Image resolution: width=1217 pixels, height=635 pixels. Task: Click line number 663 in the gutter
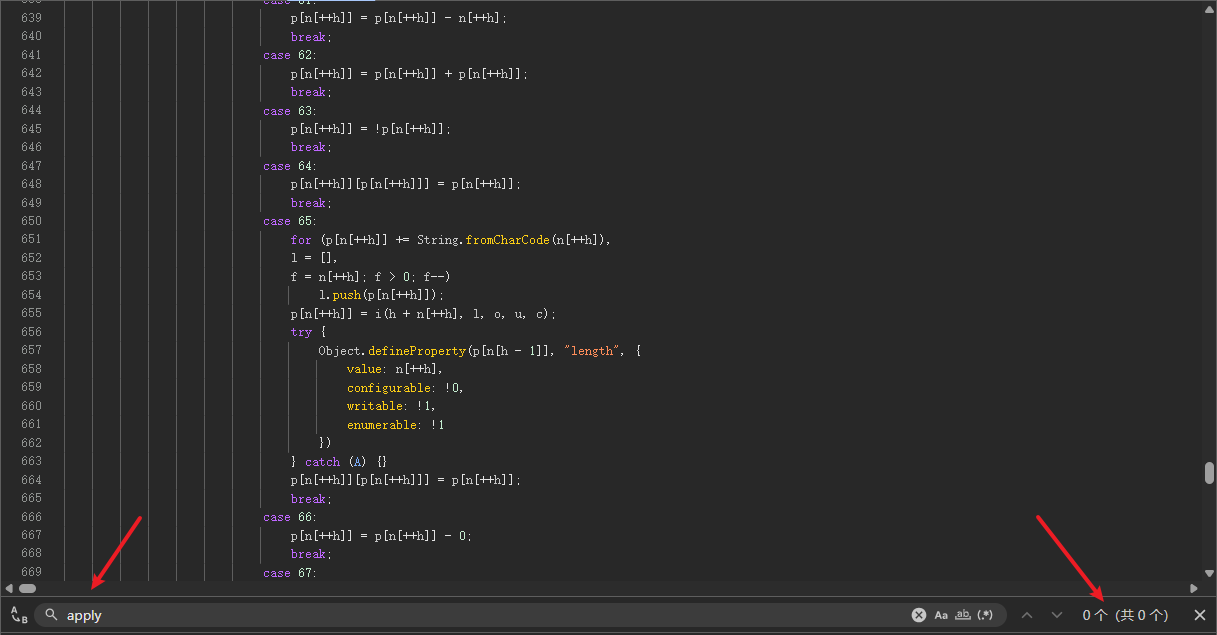click(x=31, y=461)
